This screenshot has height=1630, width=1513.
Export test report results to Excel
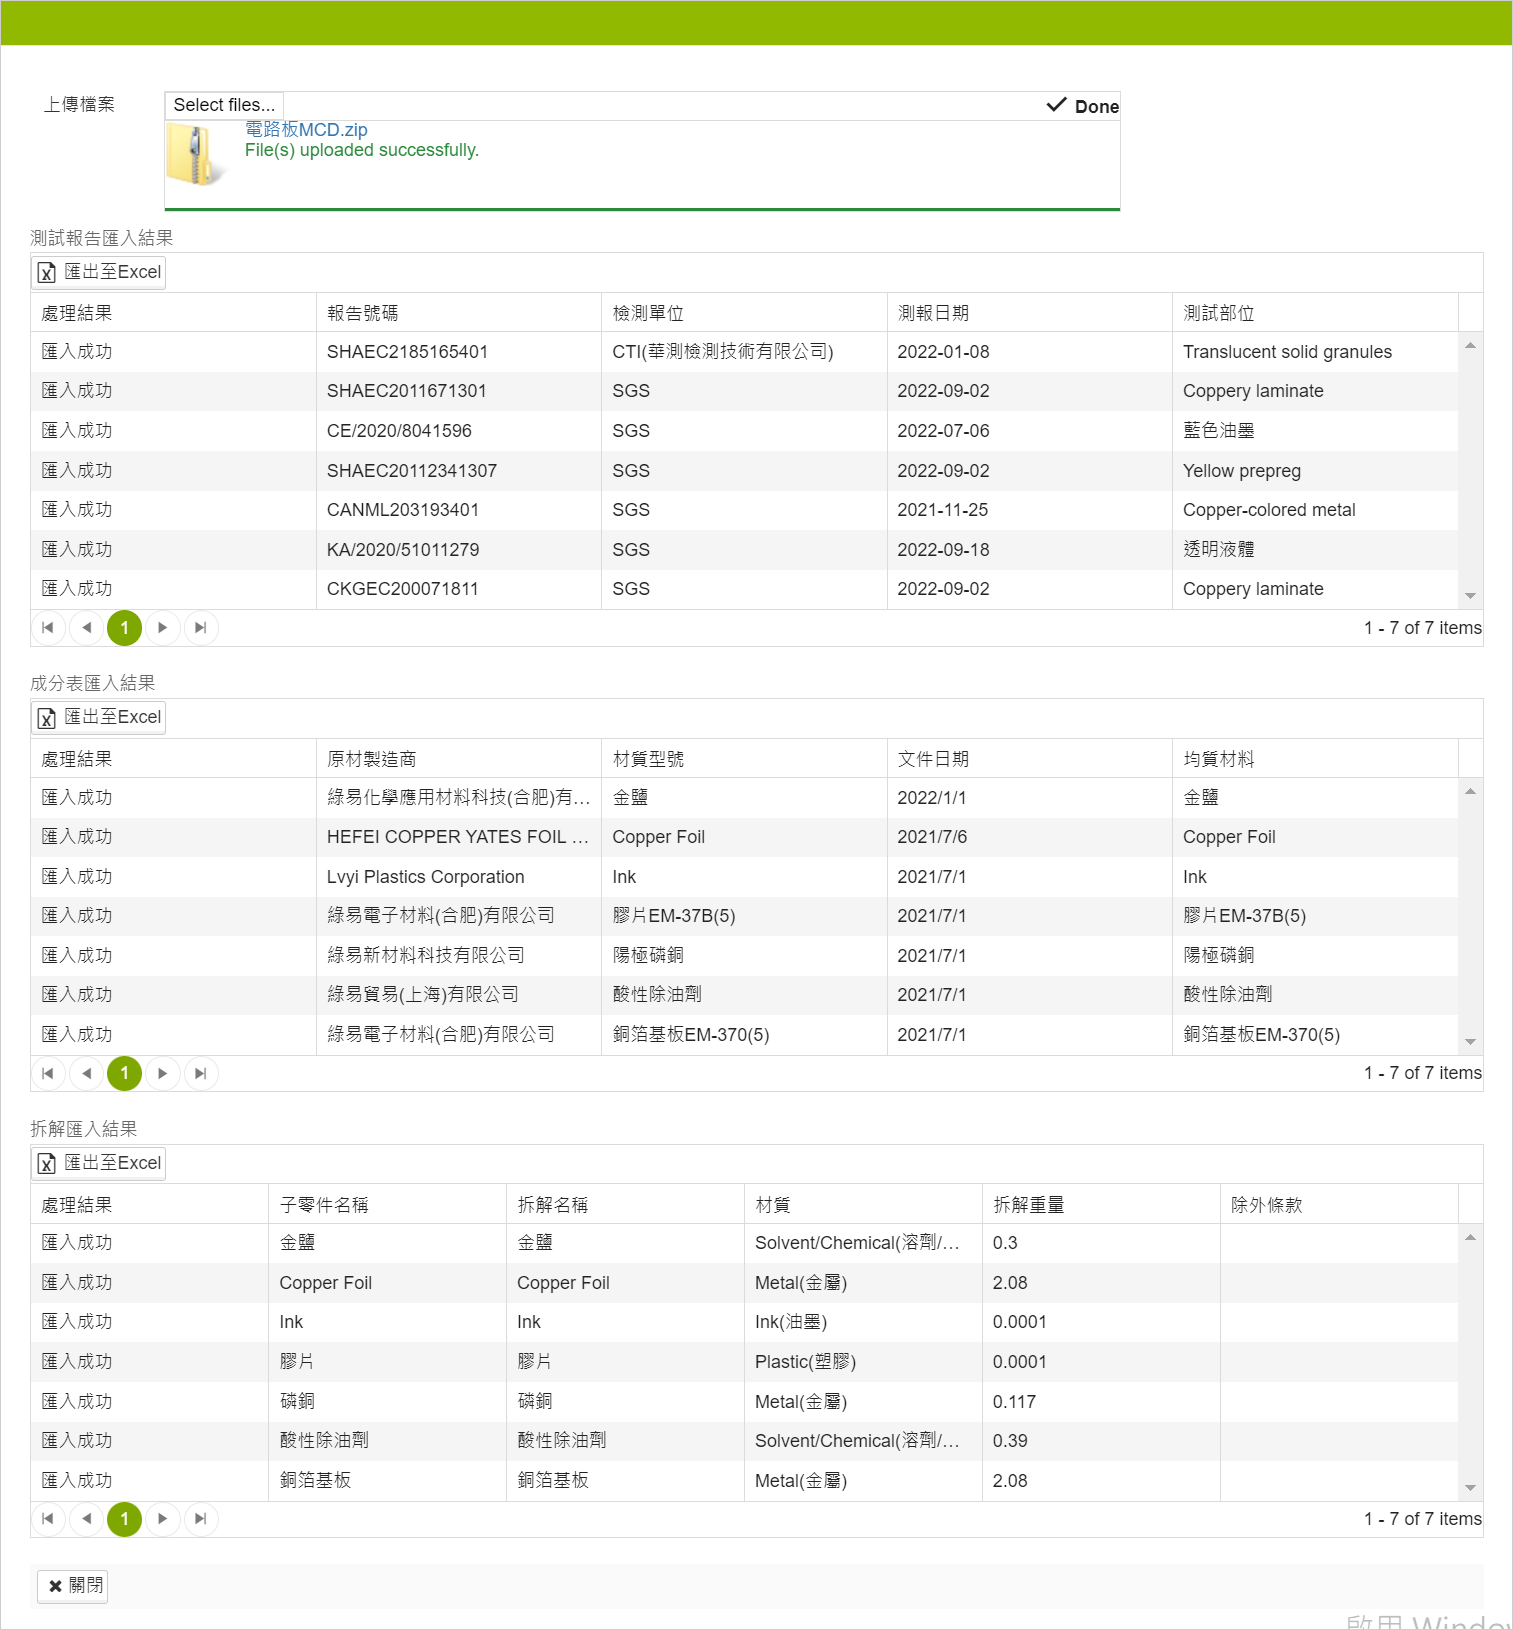click(100, 272)
